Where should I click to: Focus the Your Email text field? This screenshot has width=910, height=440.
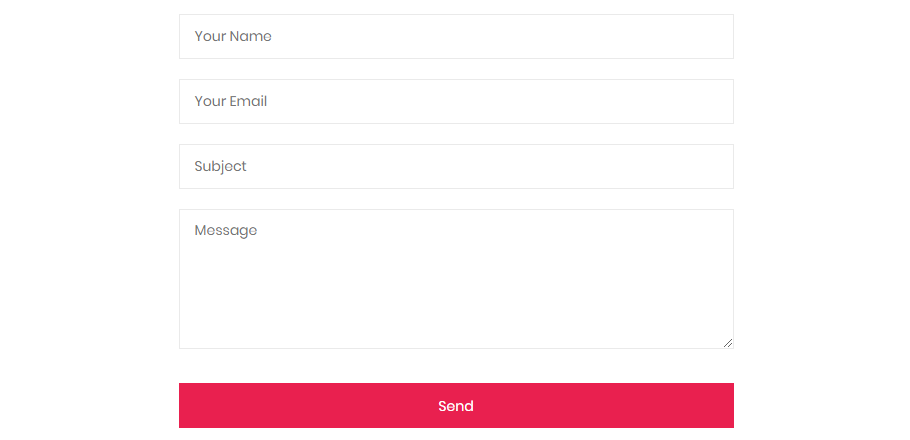coord(456,101)
